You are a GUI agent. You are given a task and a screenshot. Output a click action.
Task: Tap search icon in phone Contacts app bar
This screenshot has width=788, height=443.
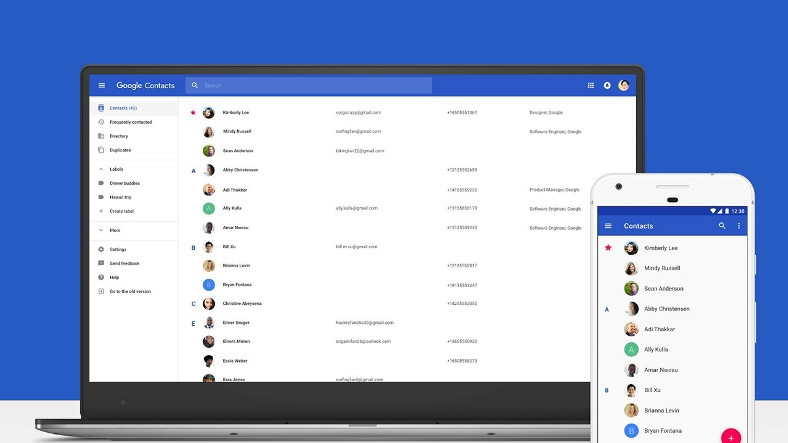click(722, 226)
